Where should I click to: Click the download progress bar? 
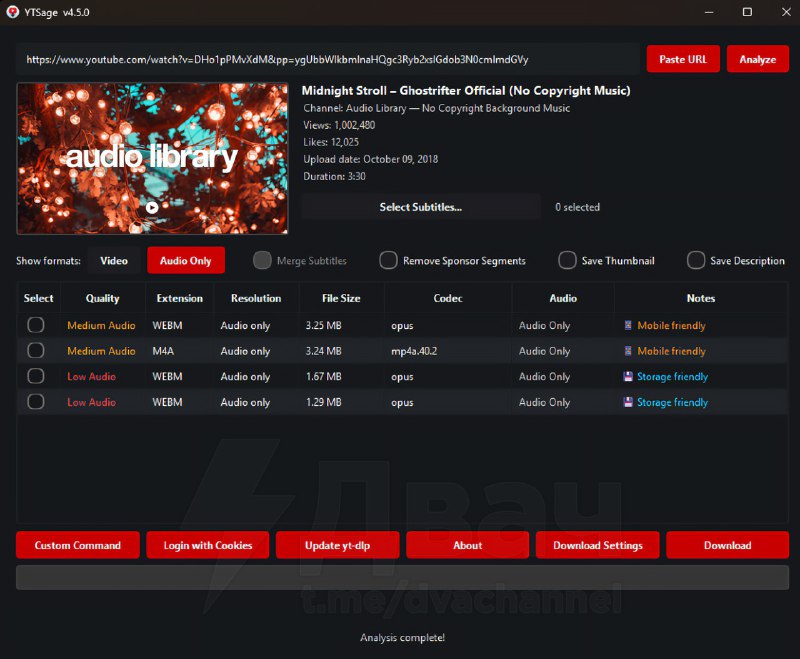pos(403,577)
